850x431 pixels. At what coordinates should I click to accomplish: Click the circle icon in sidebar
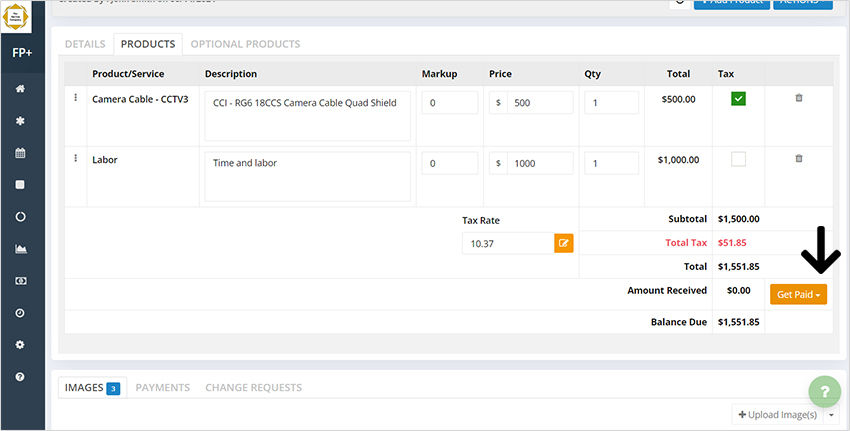[x=20, y=217]
